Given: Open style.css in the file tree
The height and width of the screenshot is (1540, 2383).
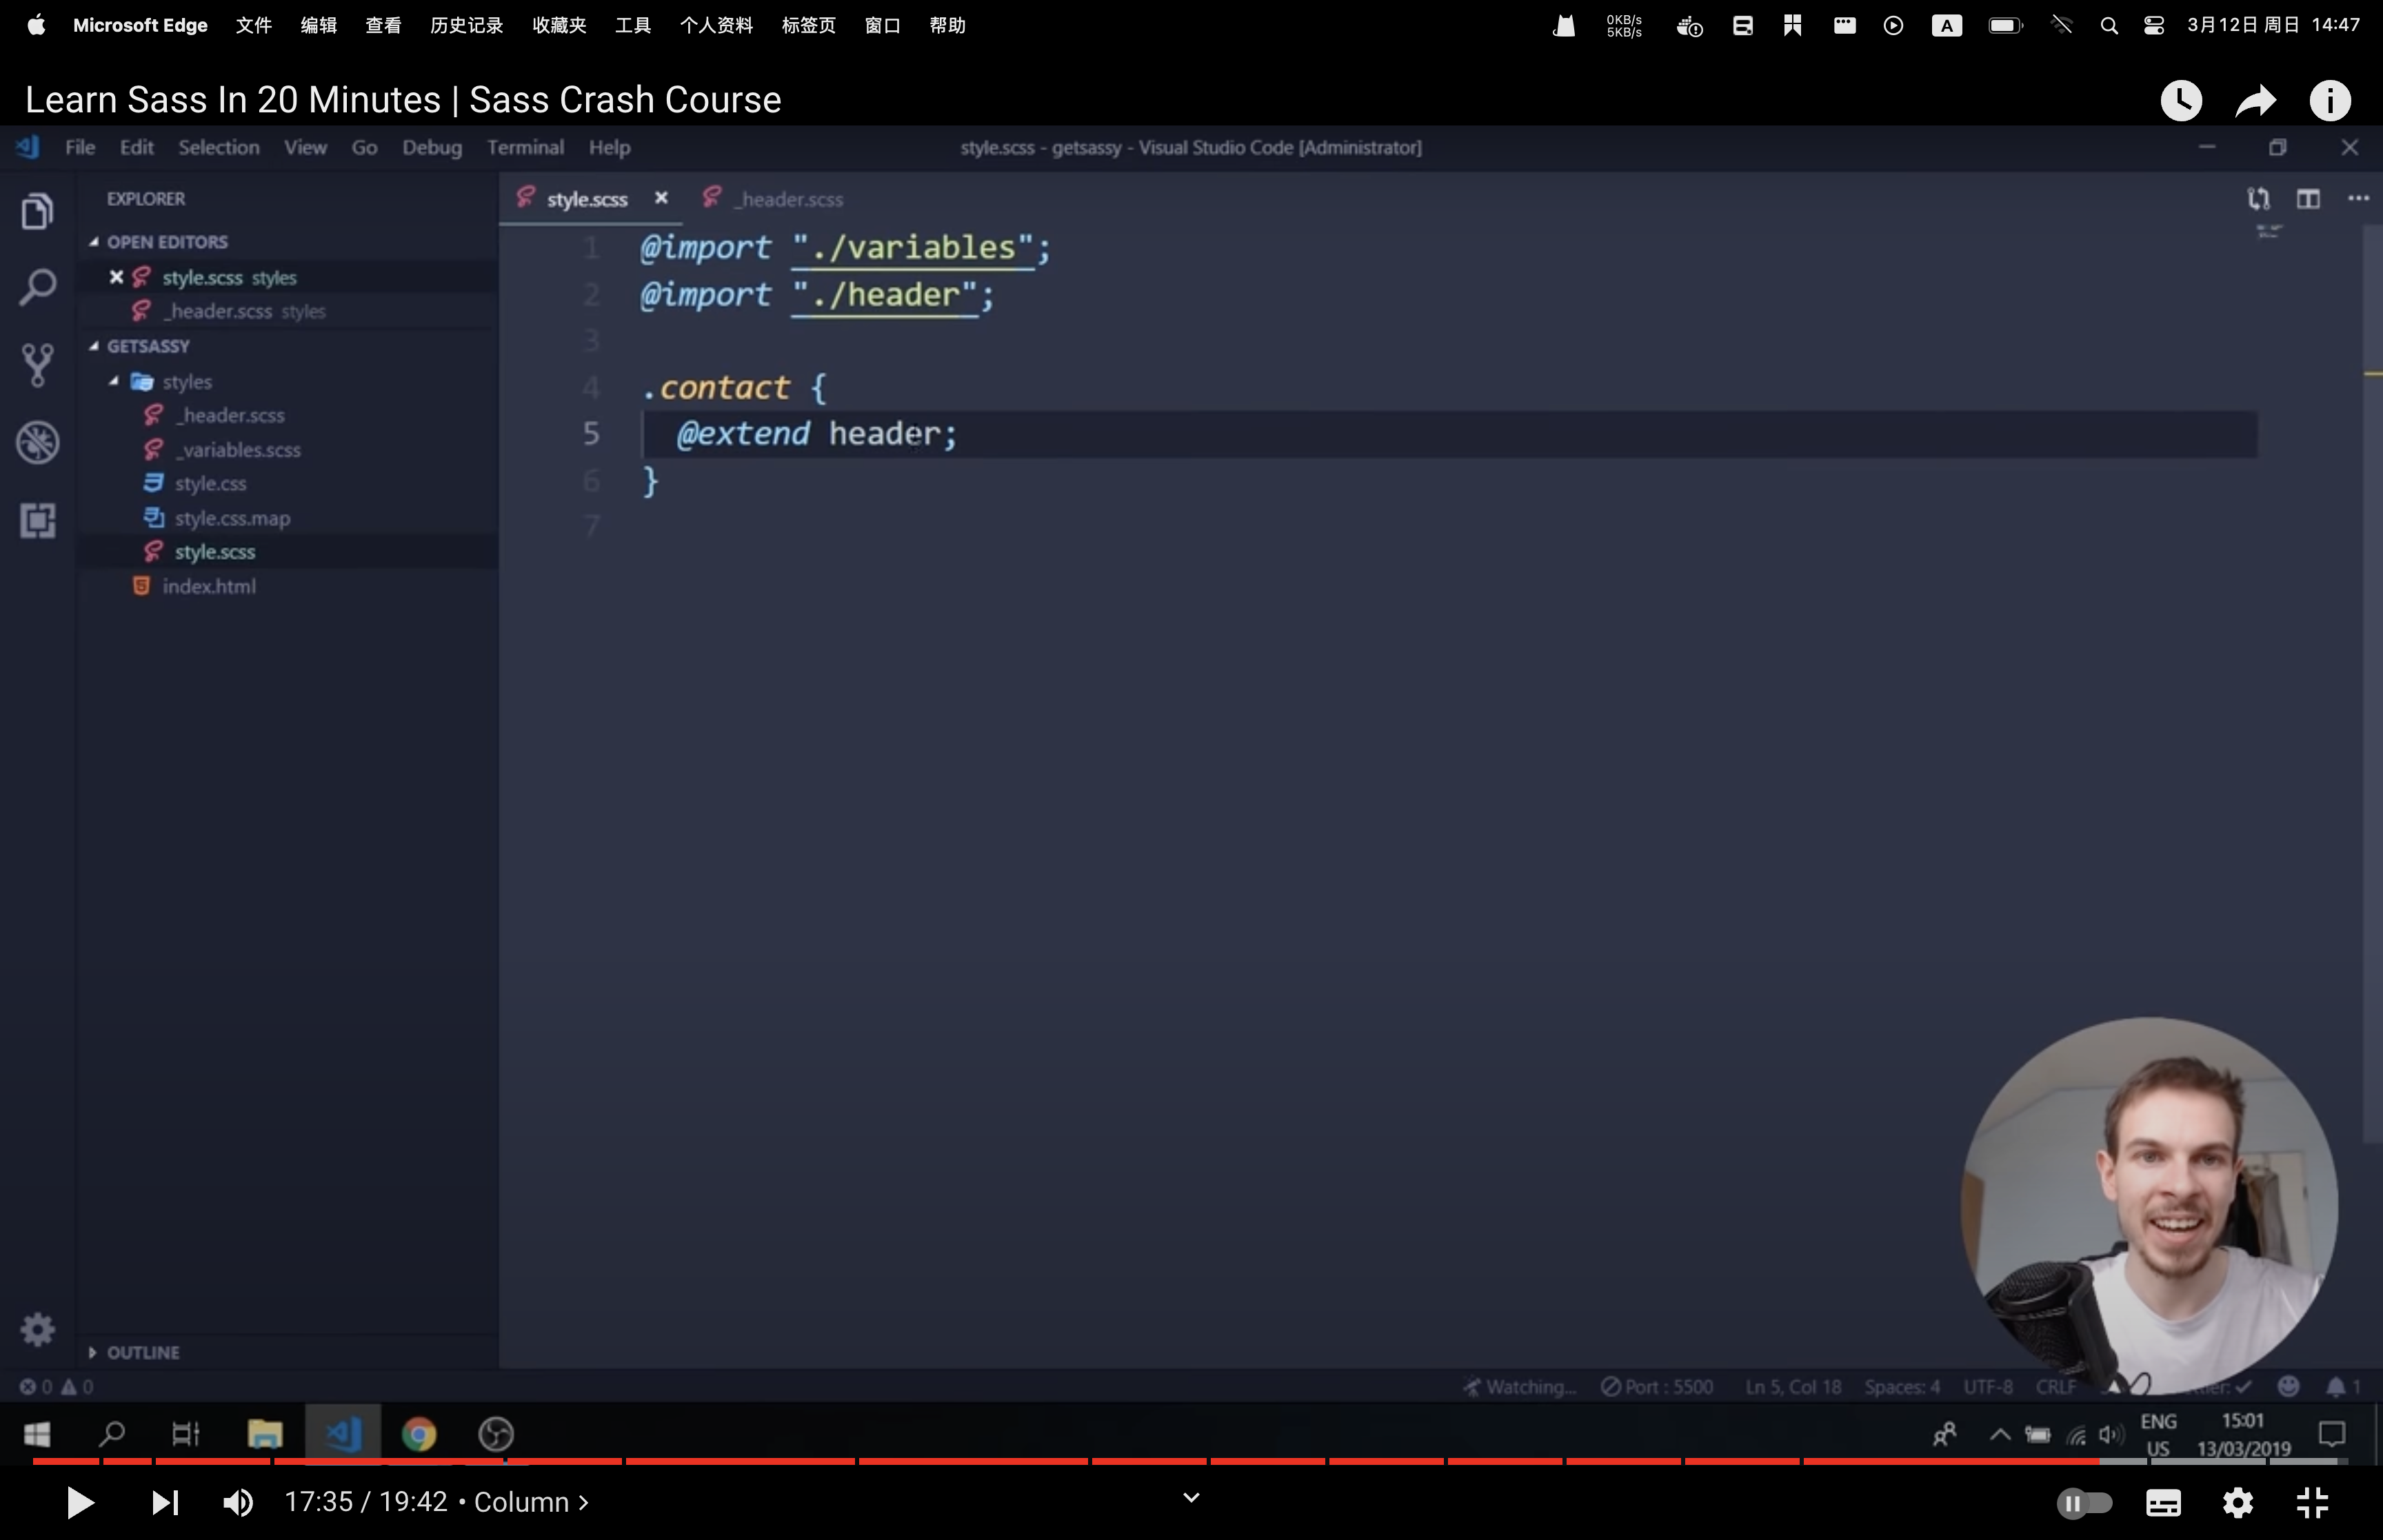Looking at the screenshot, I should pyautogui.click(x=209, y=484).
